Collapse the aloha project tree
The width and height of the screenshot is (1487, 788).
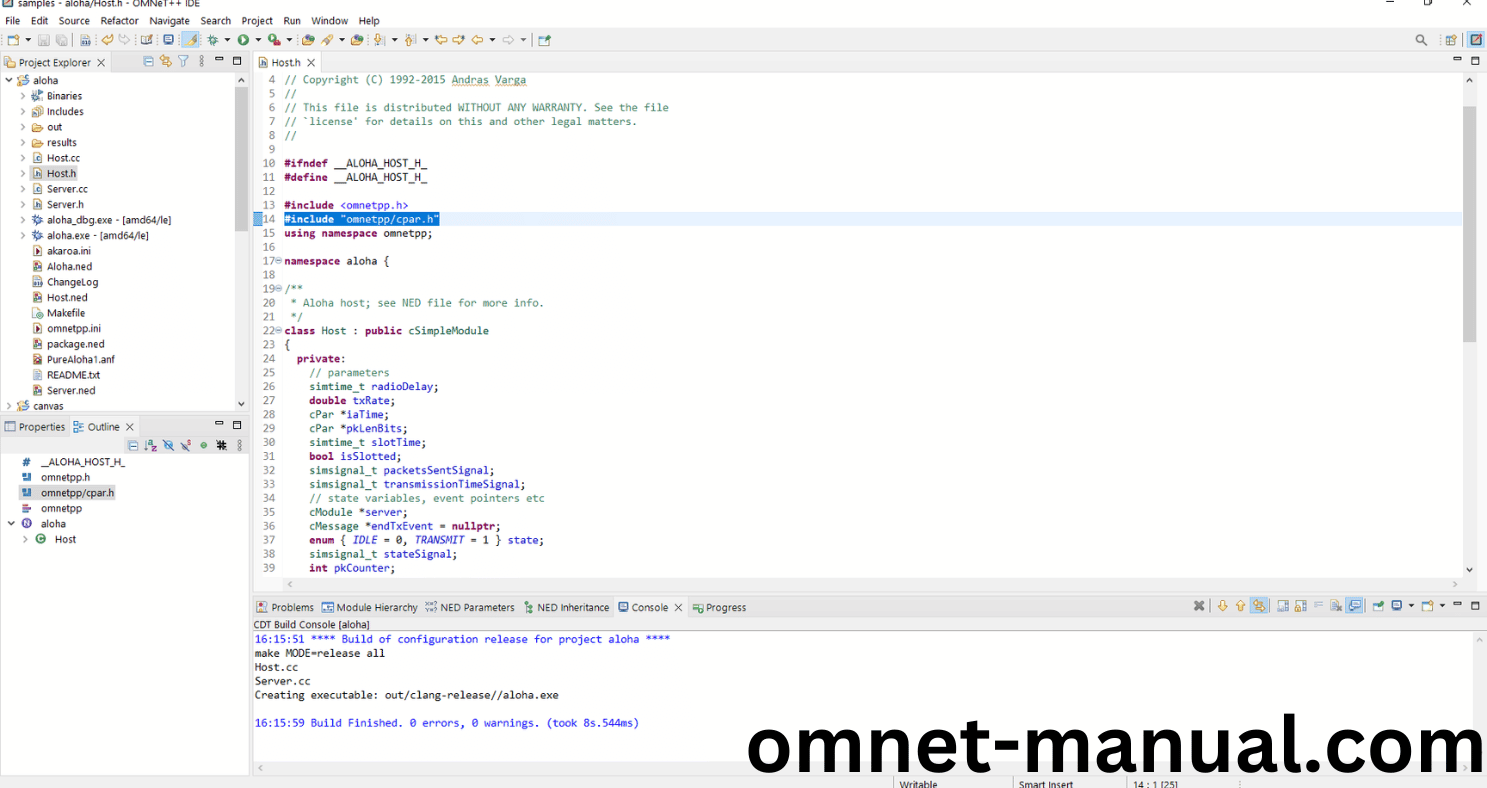(x=8, y=80)
